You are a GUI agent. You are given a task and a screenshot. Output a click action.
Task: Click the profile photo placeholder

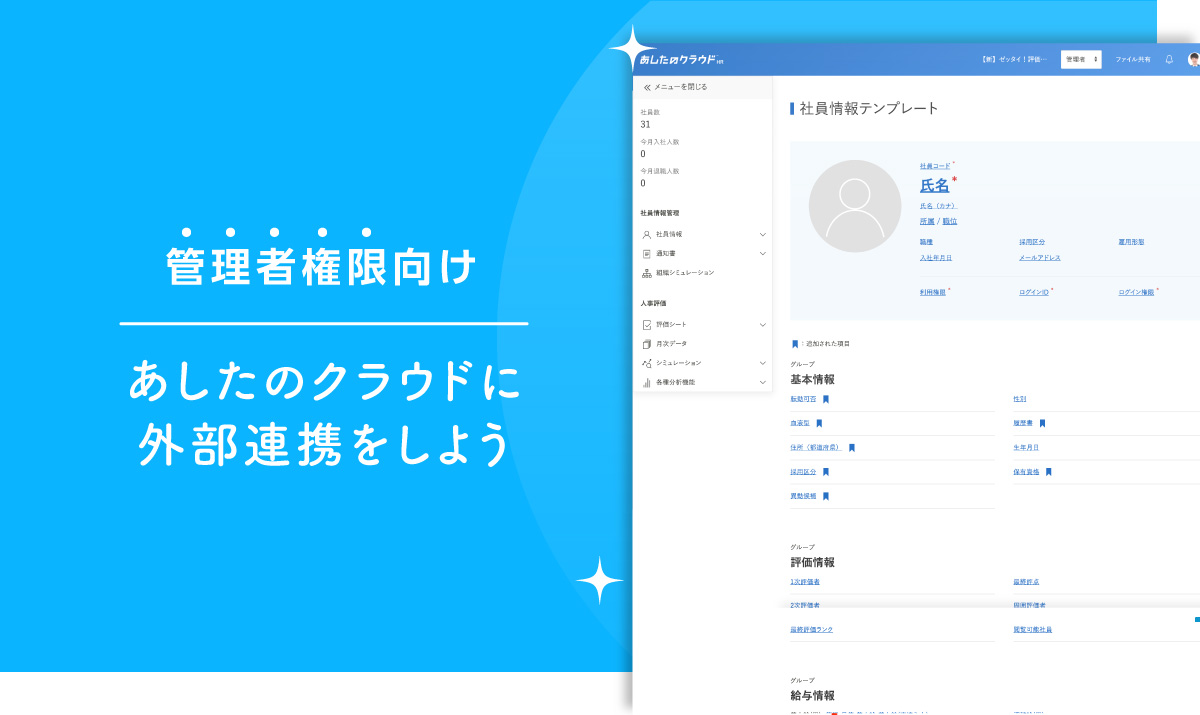pyautogui.click(x=855, y=206)
